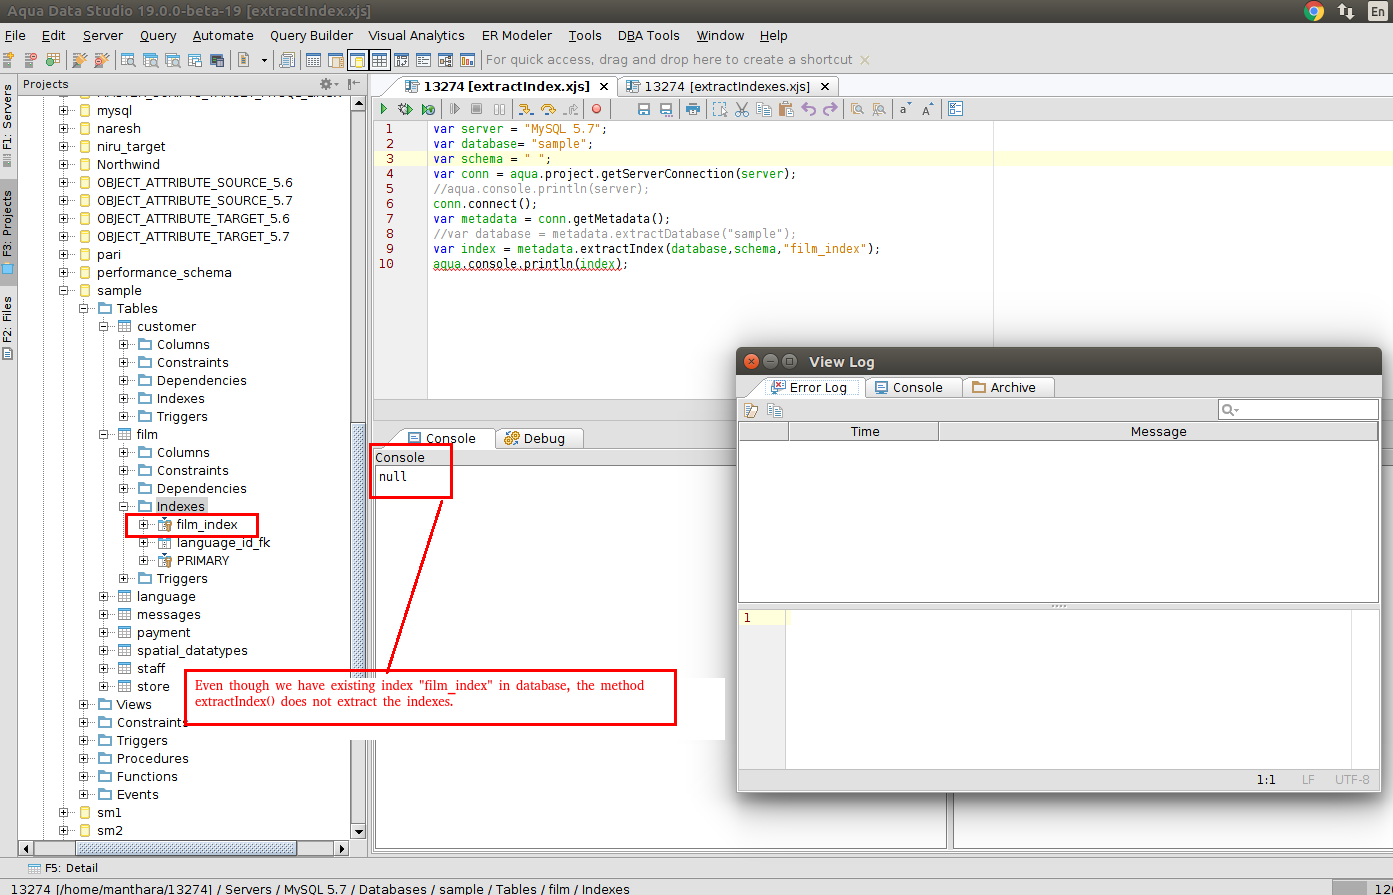
Task: Decrease font size with the small 'a' icon
Action: (905, 109)
